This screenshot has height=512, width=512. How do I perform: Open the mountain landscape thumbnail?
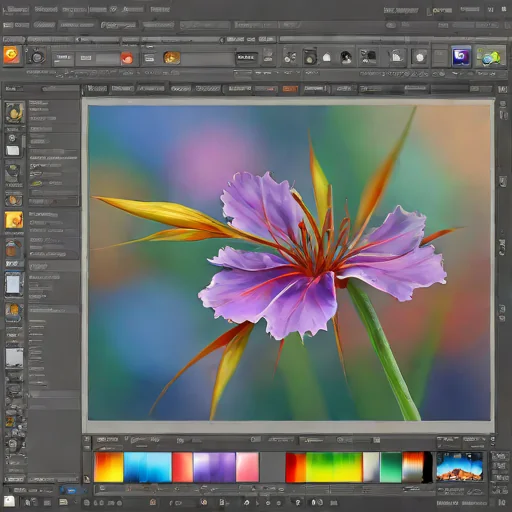pos(459,466)
